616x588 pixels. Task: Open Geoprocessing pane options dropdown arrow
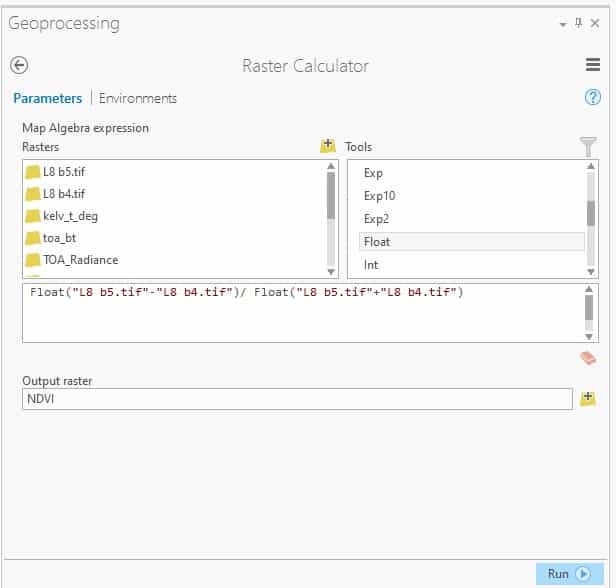563,24
